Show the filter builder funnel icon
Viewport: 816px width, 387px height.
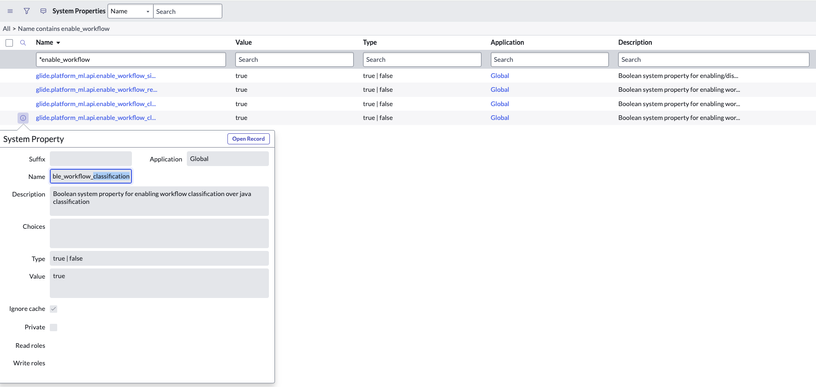[x=27, y=11]
